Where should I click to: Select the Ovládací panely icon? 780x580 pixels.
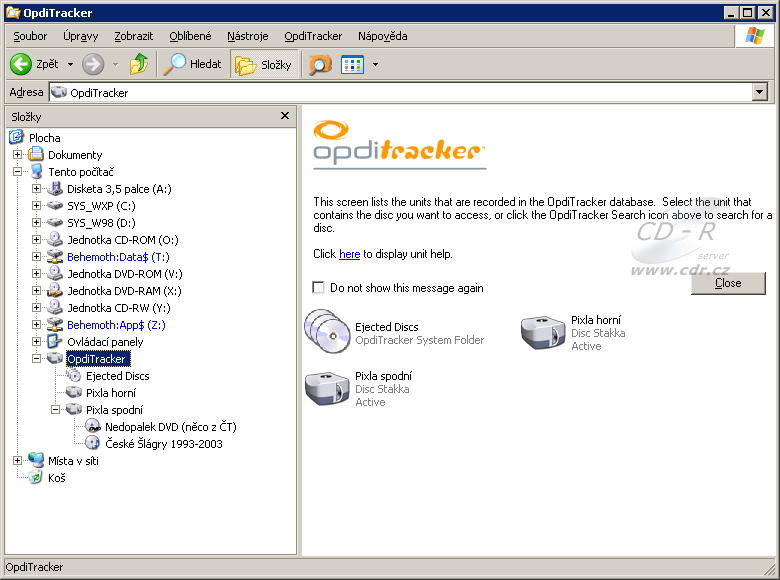coord(54,341)
